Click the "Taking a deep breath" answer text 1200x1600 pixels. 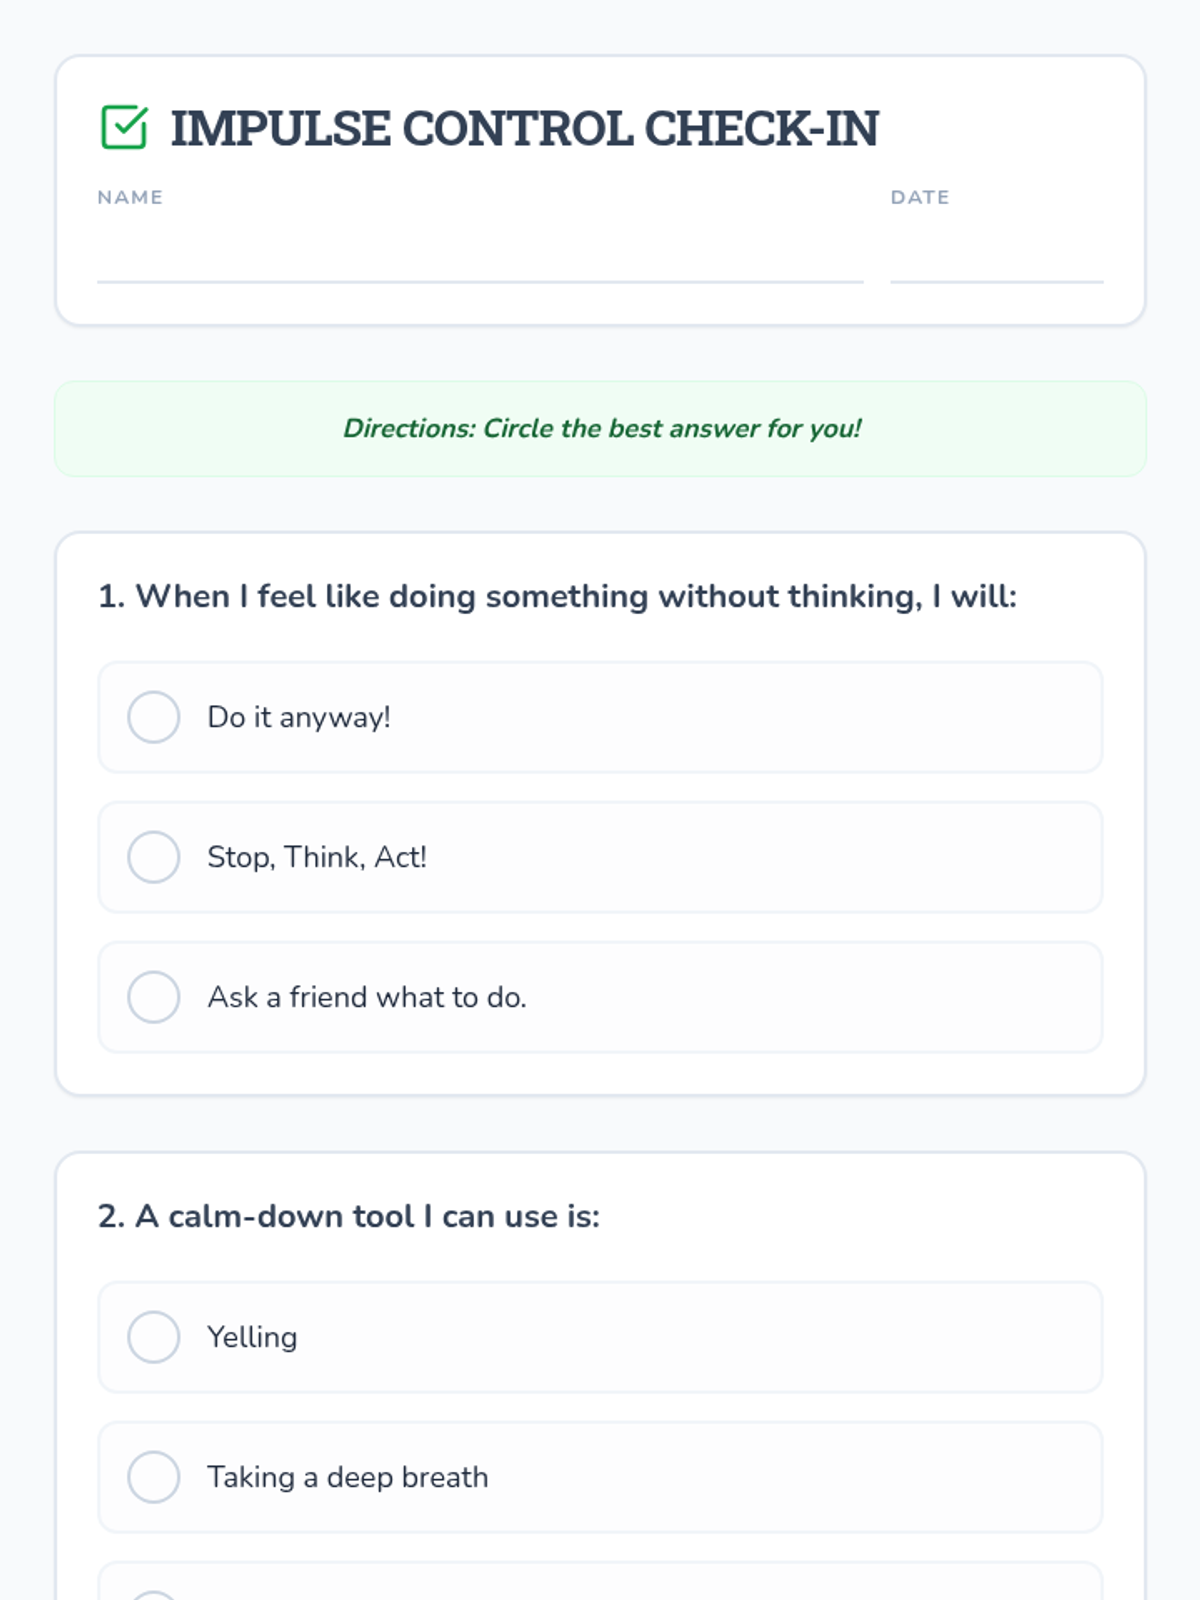pos(348,1477)
